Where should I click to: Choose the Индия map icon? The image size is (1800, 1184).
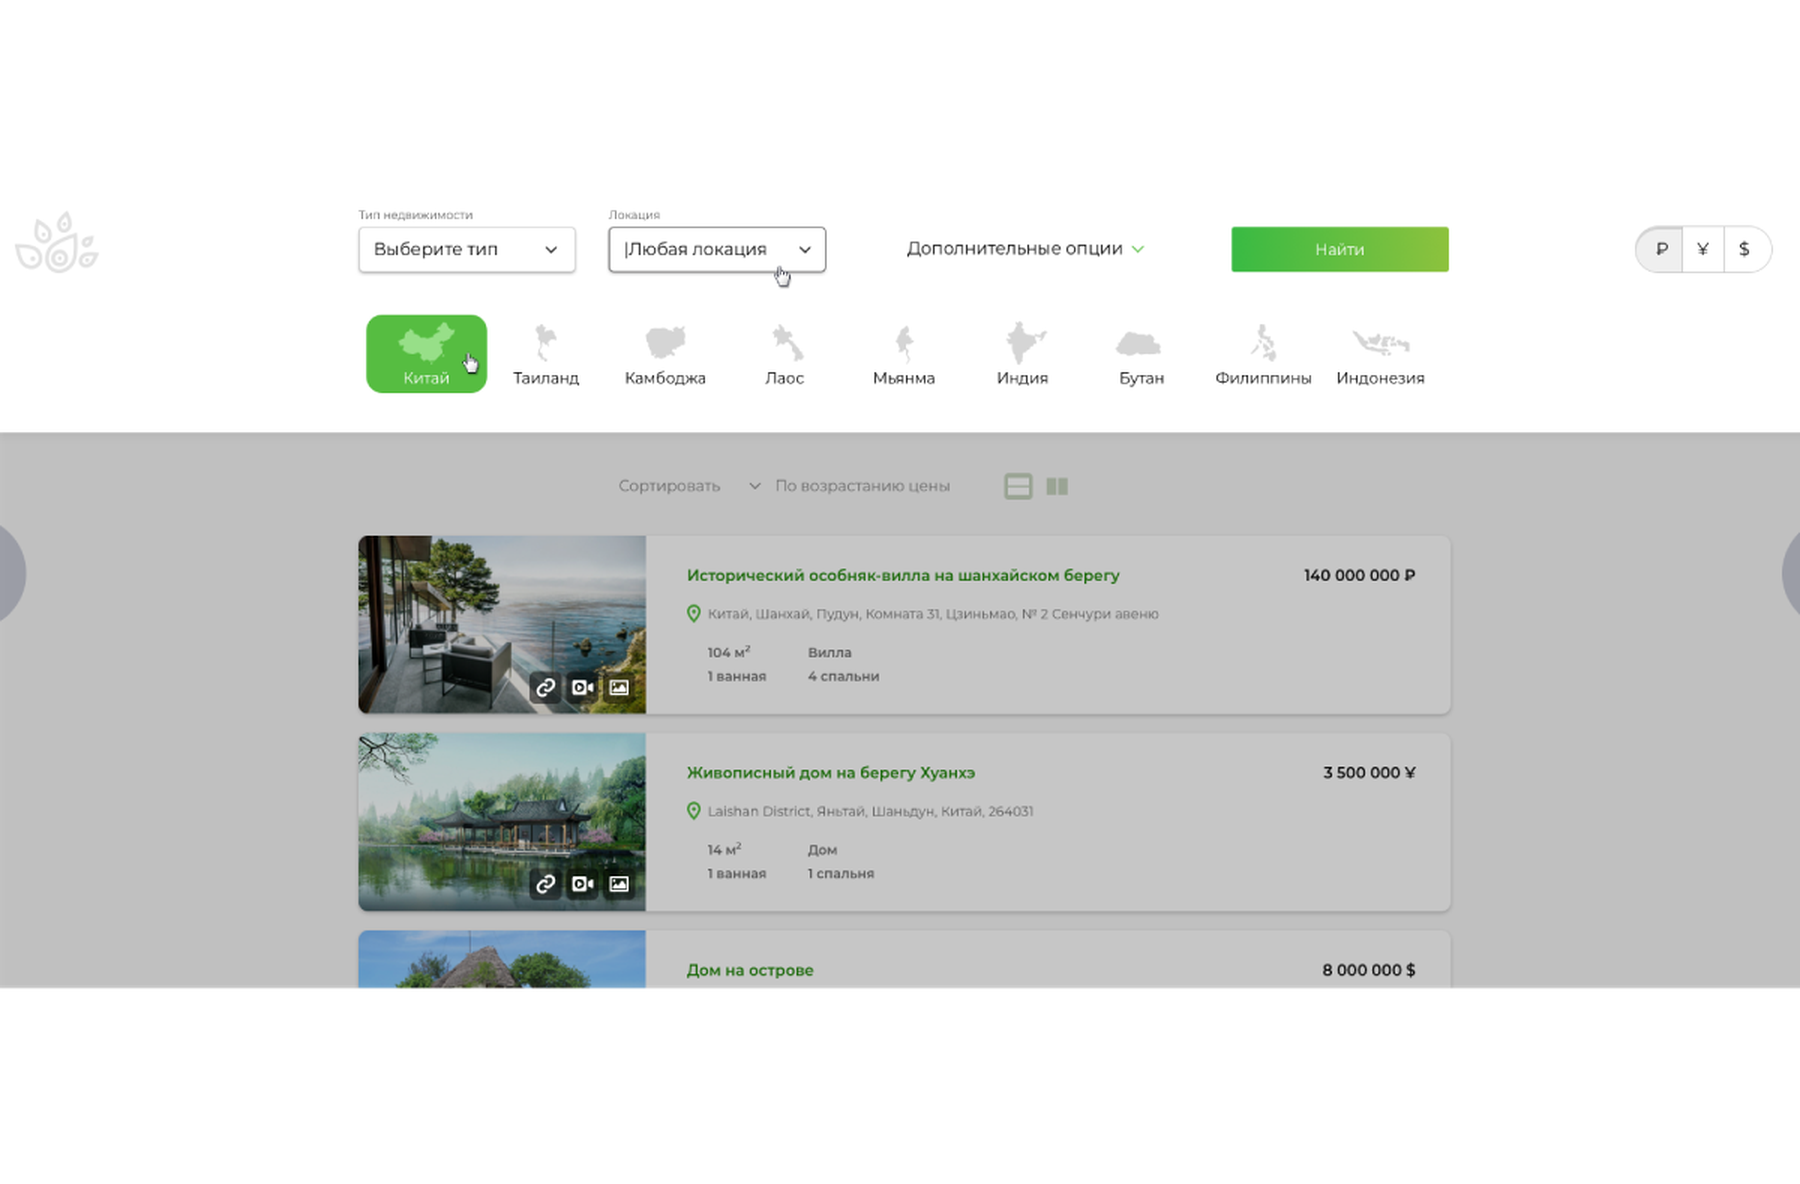[x=1024, y=342]
